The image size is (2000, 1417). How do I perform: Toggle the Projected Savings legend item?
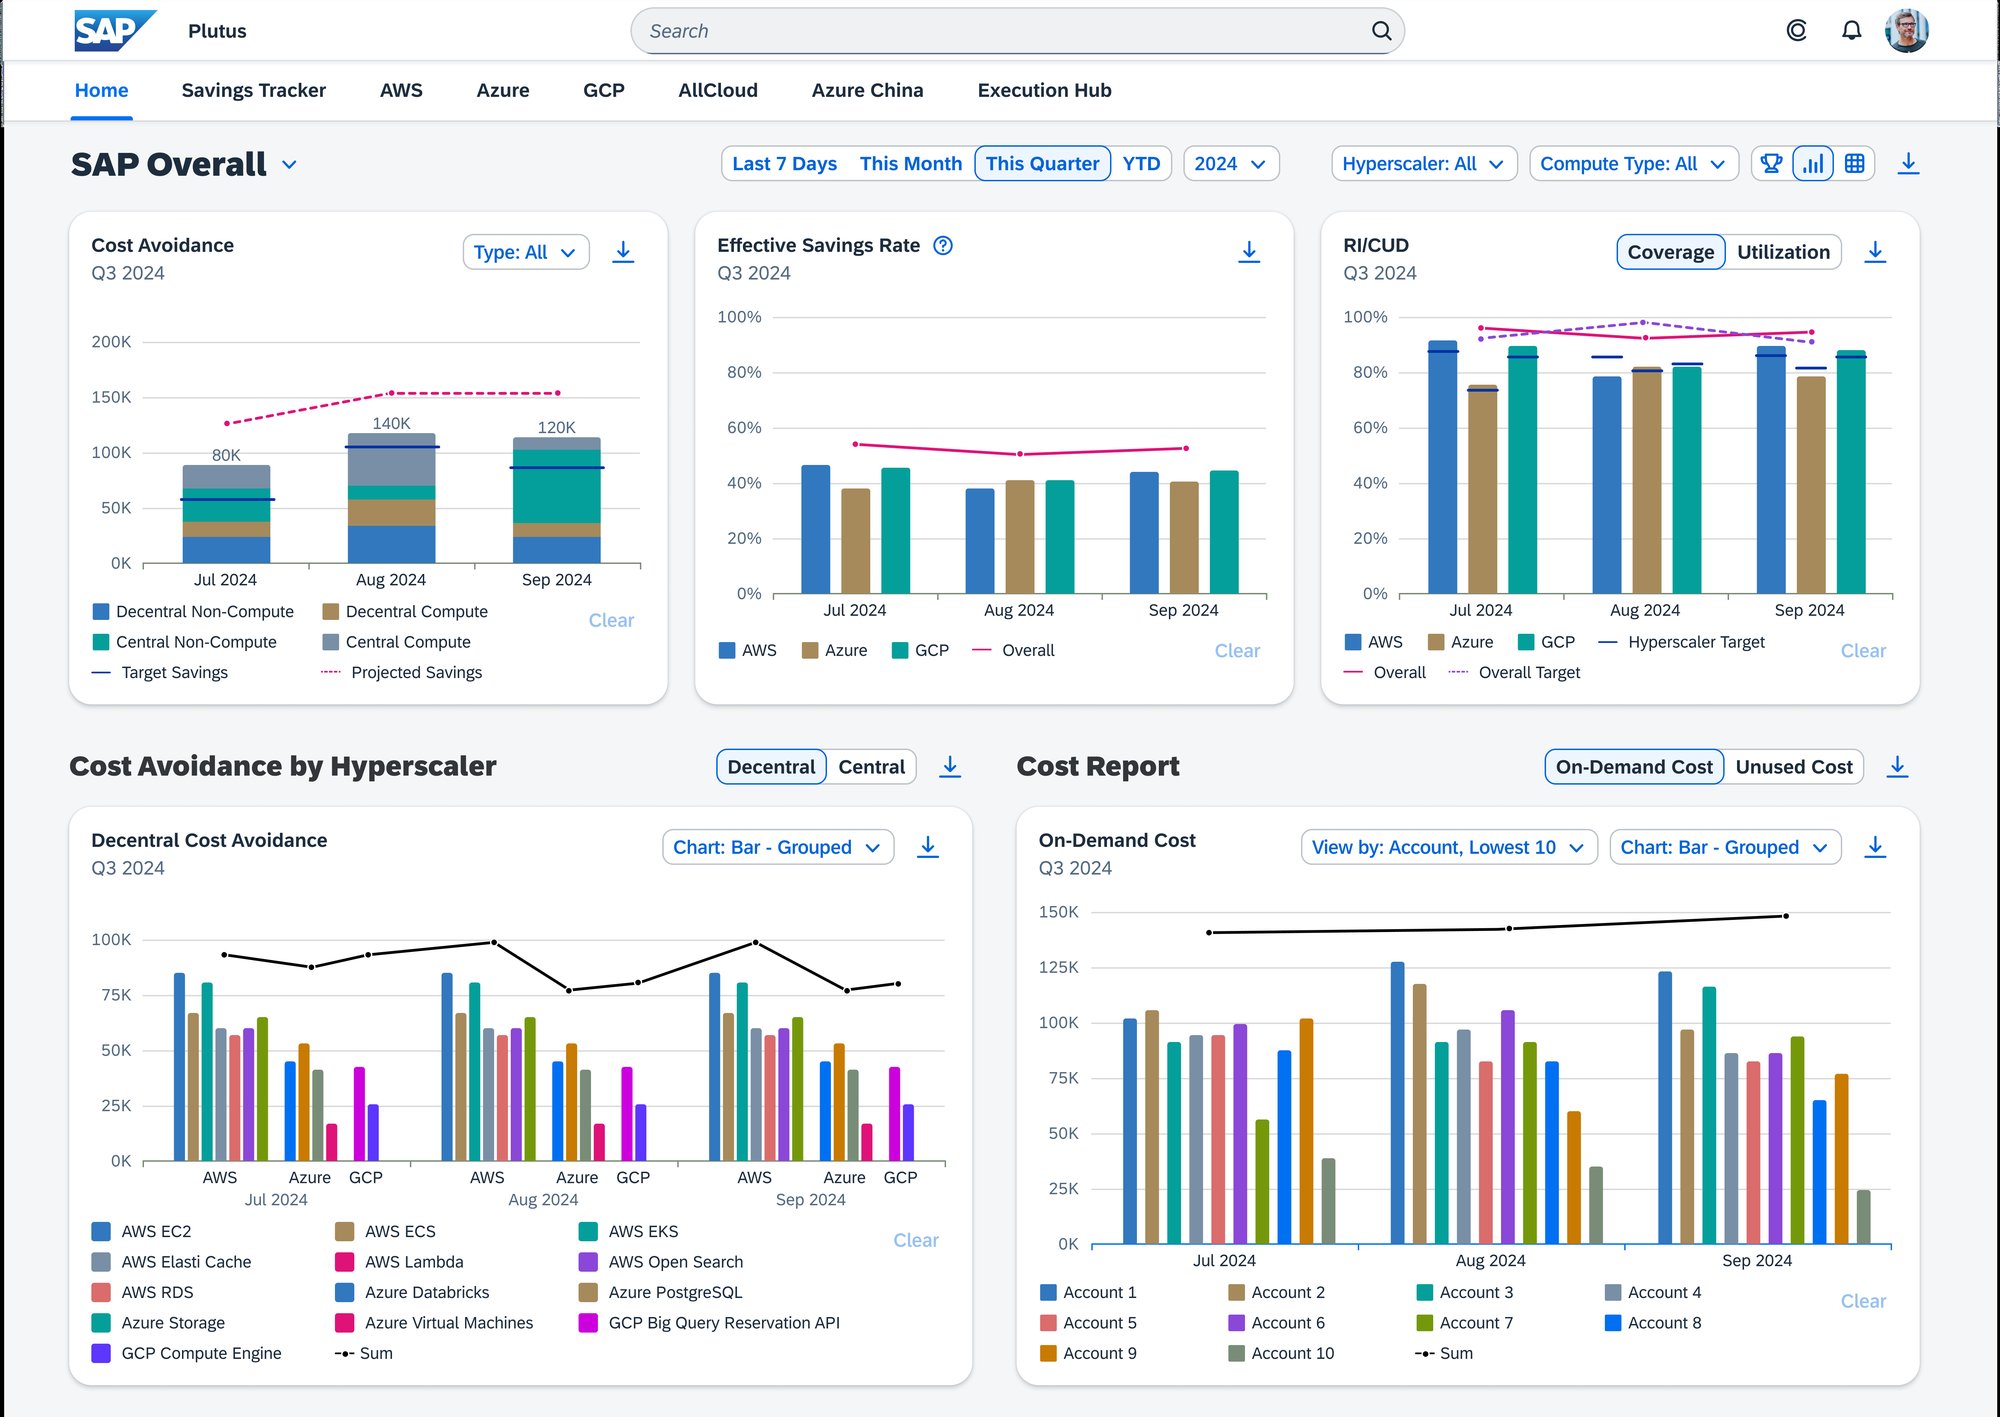pos(401,673)
